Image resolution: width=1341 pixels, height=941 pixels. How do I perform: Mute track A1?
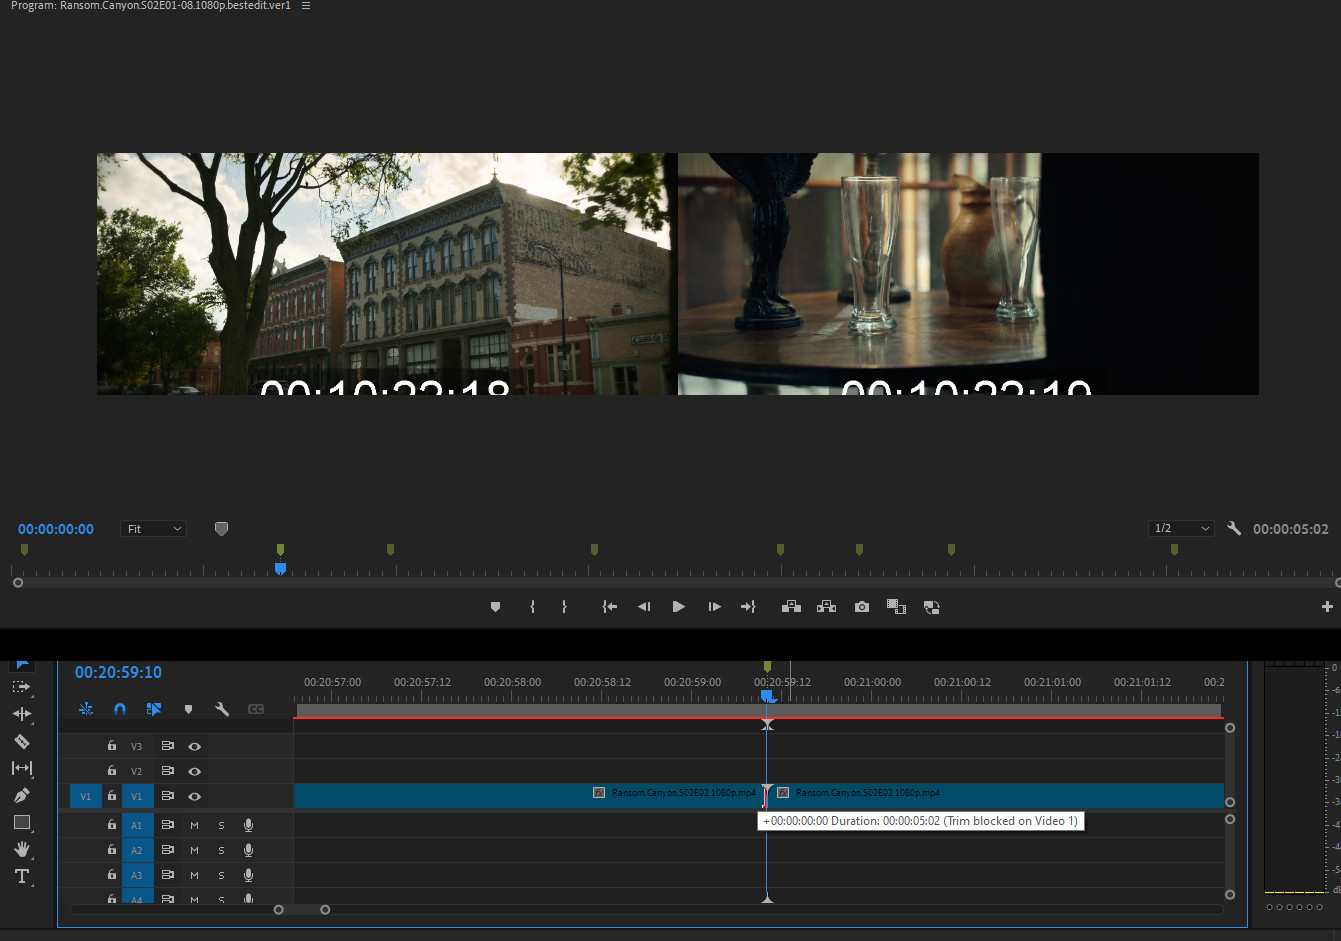pos(194,825)
